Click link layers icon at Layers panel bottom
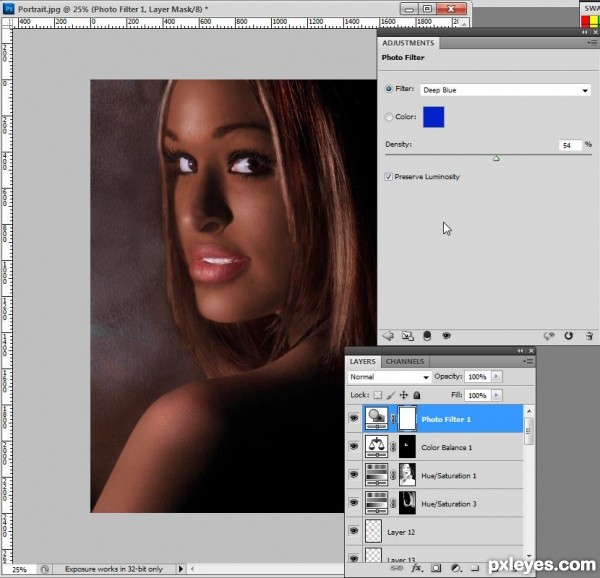Viewport: 600px width, 578px height. [396, 568]
